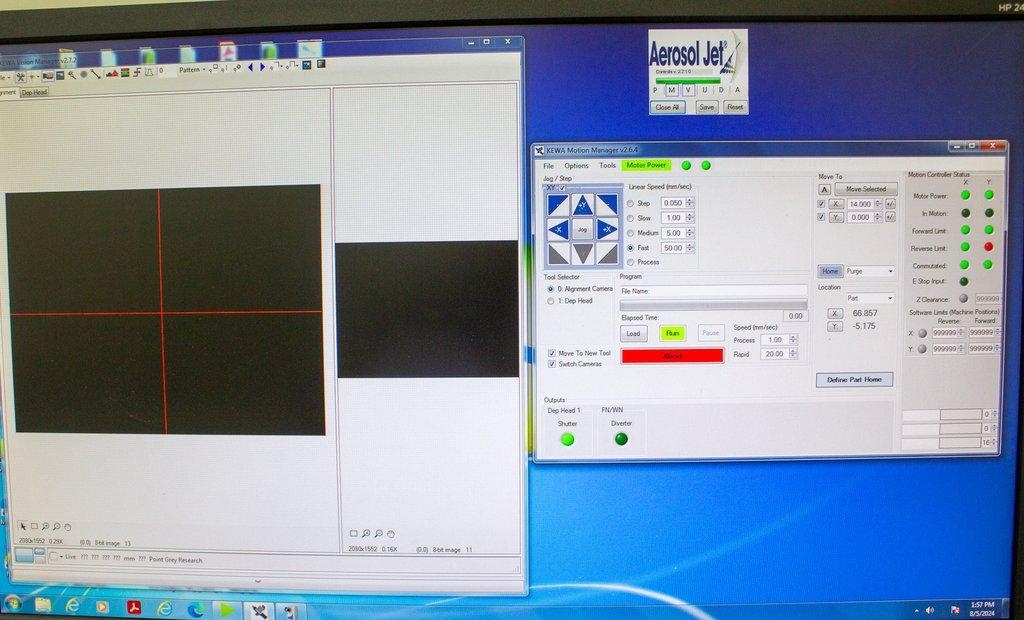Click the +Y jog arrow
1024x620 pixels.
pyautogui.click(x=581, y=205)
